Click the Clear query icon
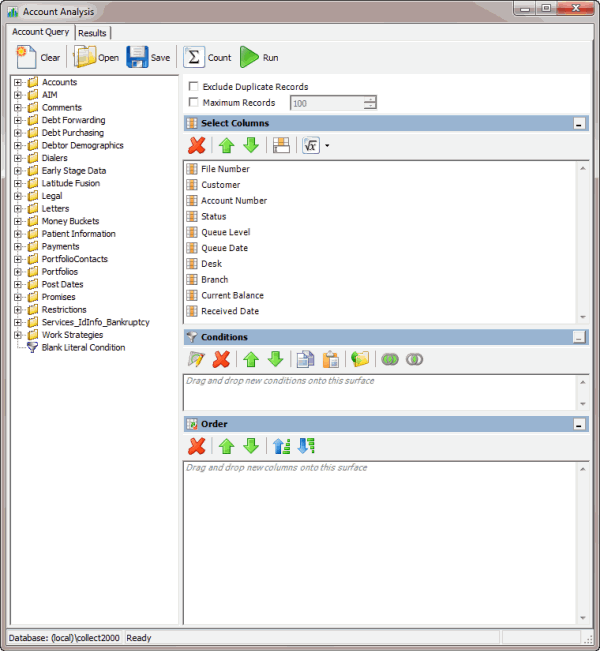The height and width of the screenshot is (651, 600). pos(26,57)
